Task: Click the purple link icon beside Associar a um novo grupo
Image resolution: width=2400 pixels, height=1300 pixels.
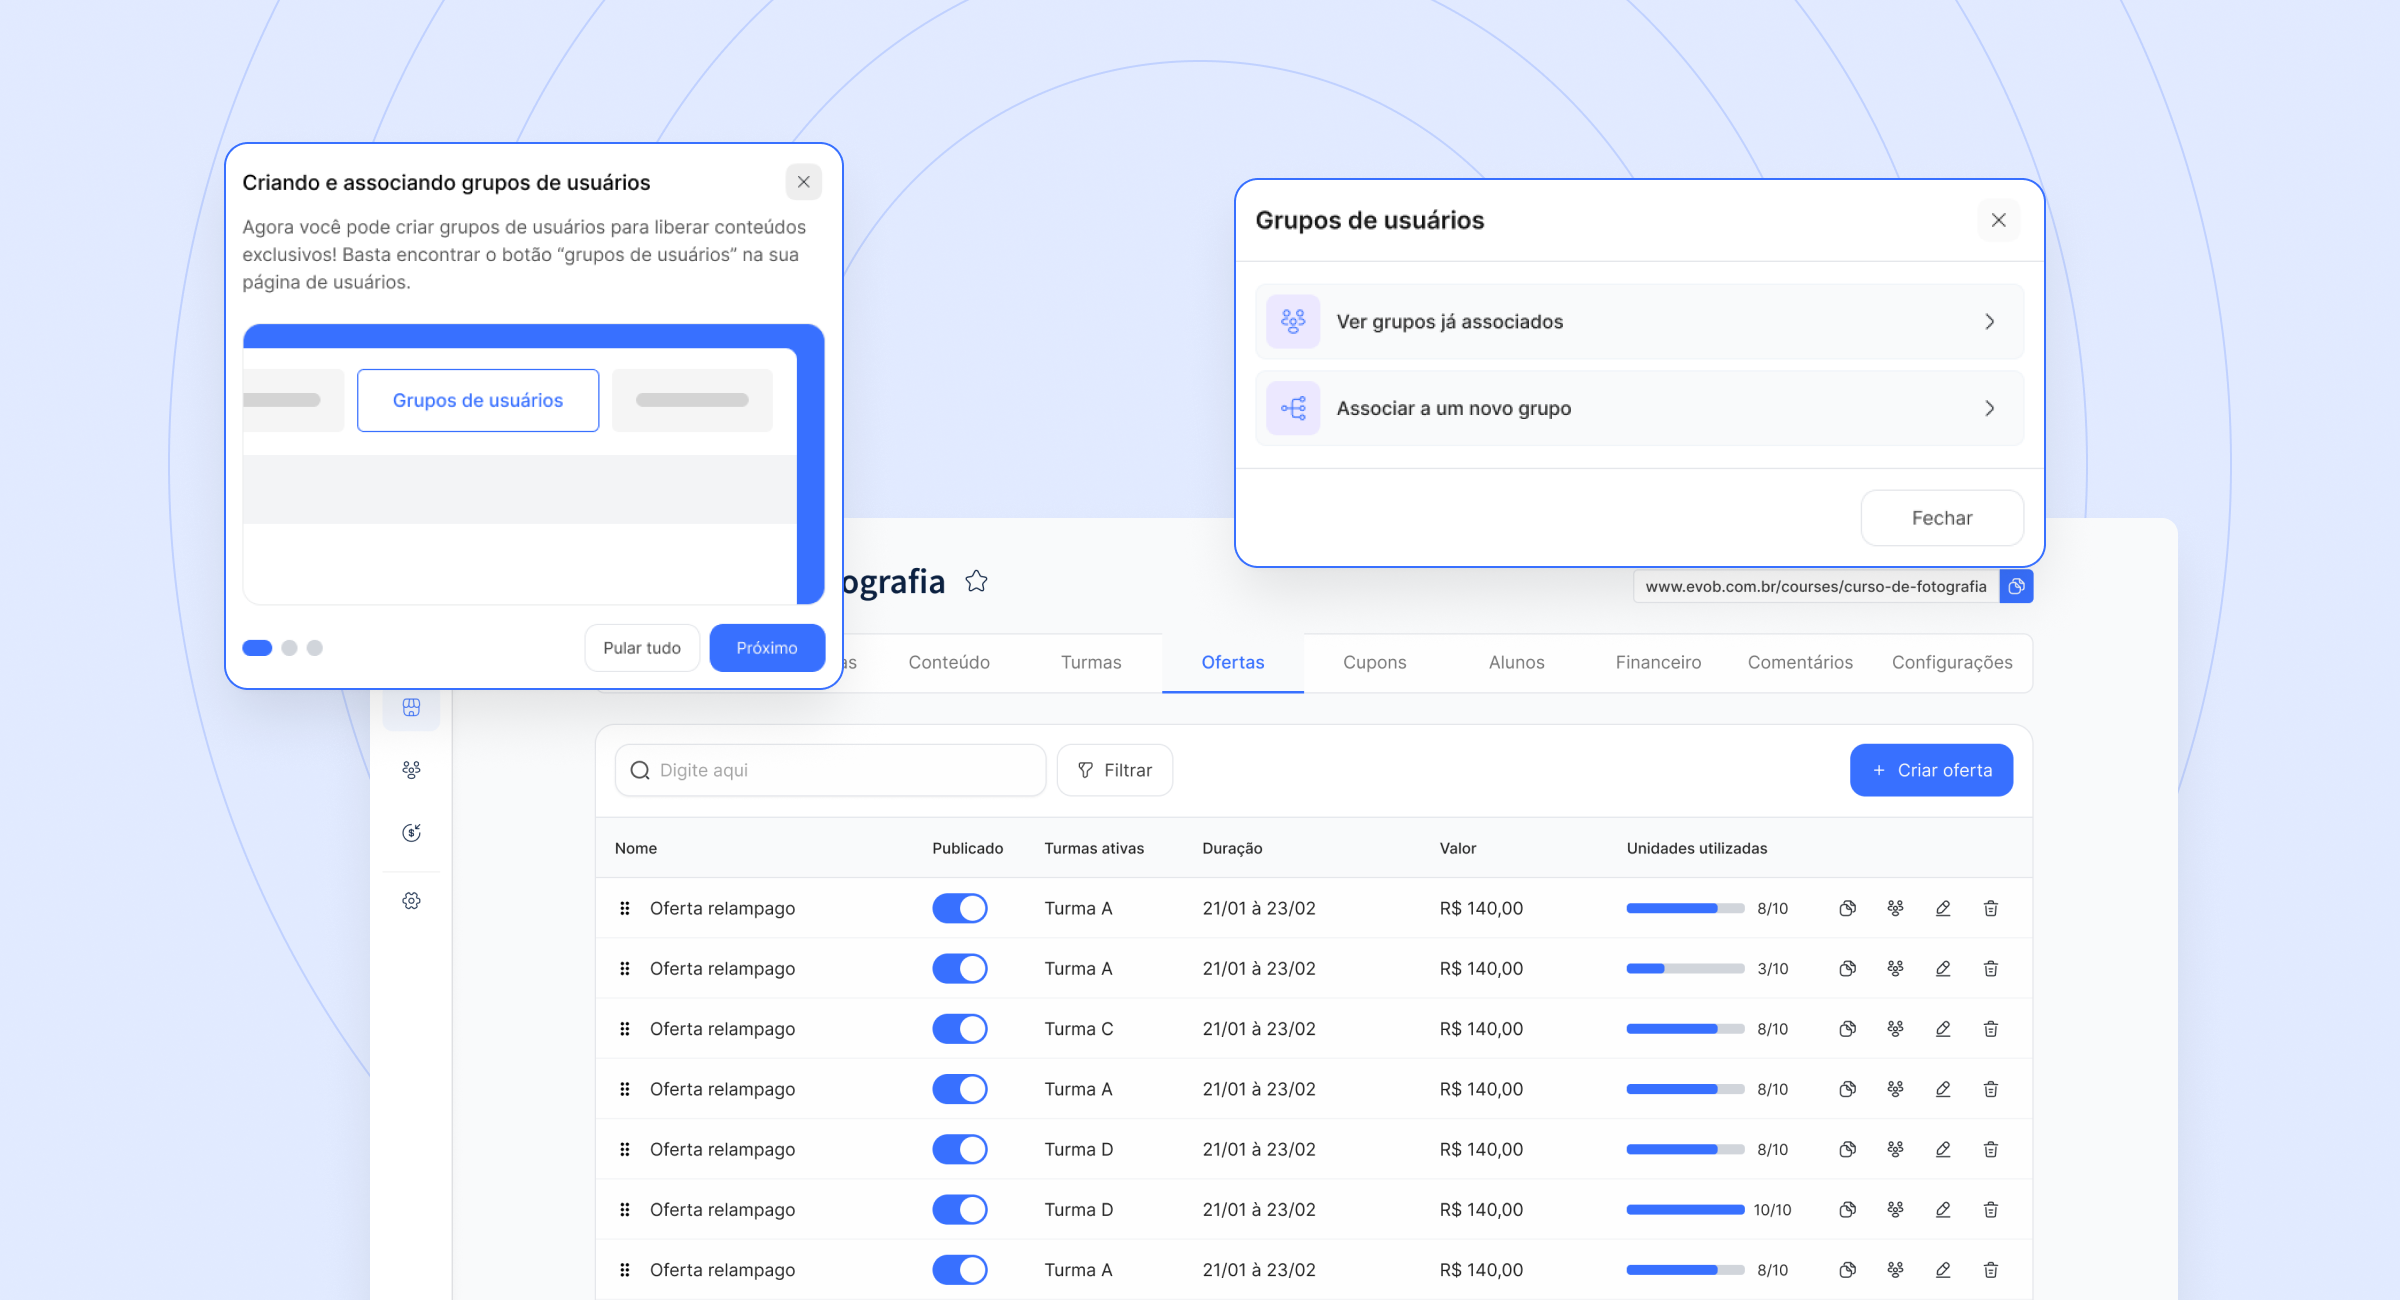Action: [1293, 408]
